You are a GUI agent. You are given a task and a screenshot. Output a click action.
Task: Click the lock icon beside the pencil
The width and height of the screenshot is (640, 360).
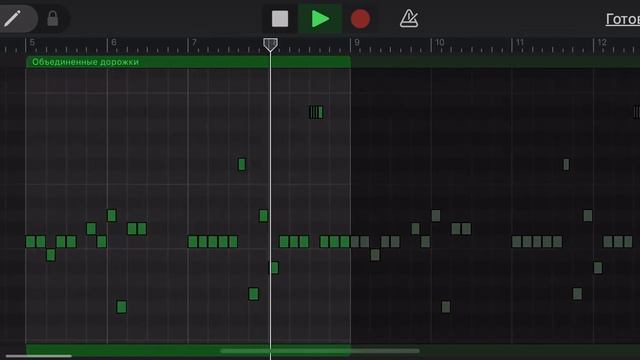tap(53, 19)
